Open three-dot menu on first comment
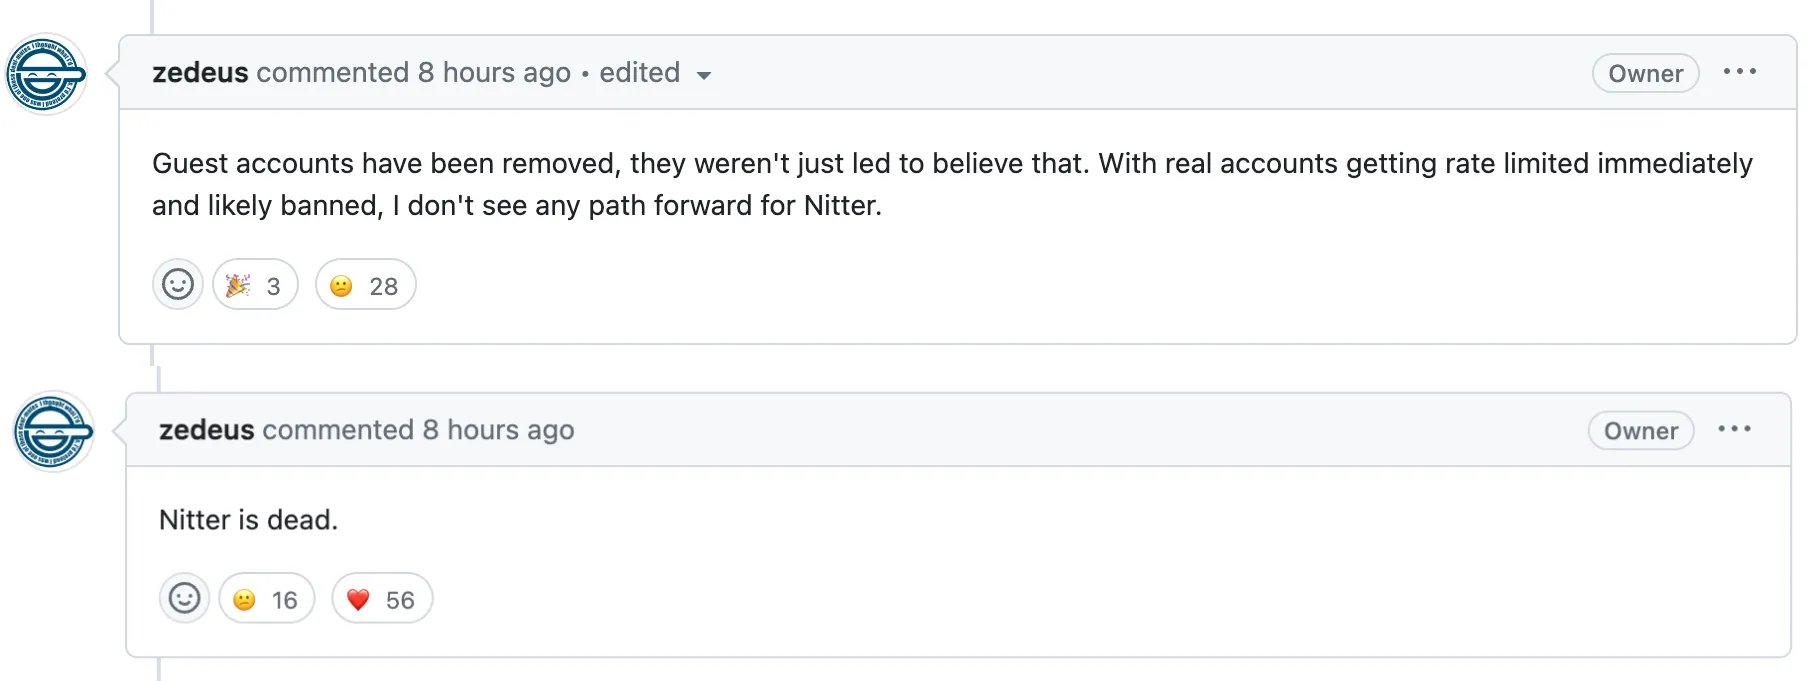1812x681 pixels. [x=1739, y=72]
